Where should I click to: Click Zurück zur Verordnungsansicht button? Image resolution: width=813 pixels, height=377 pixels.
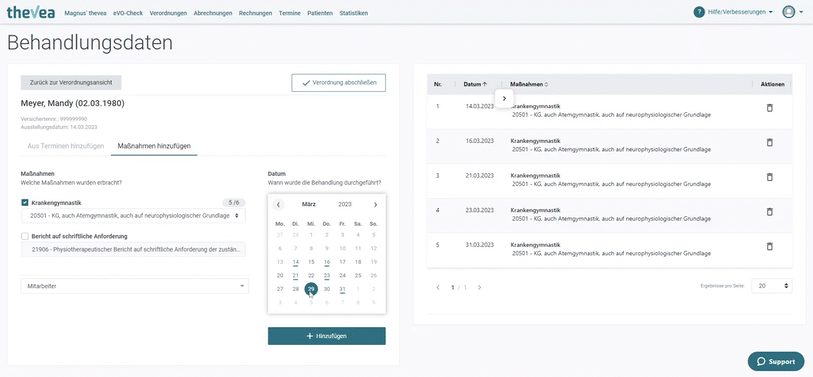[71, 82]
